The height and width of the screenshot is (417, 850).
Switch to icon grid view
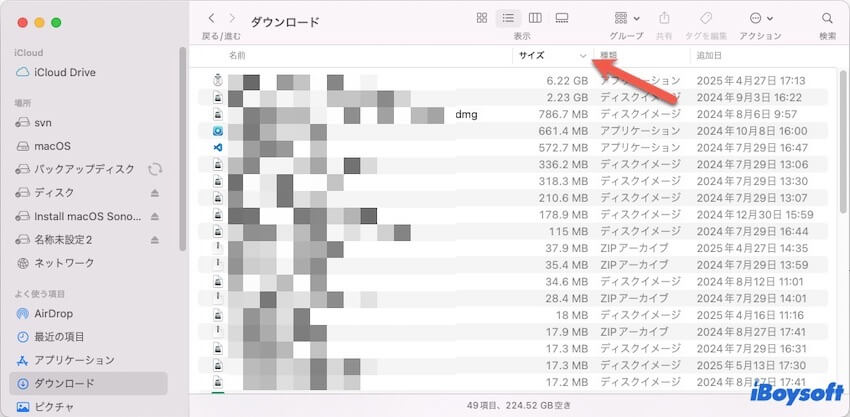[x=482, y=18]
